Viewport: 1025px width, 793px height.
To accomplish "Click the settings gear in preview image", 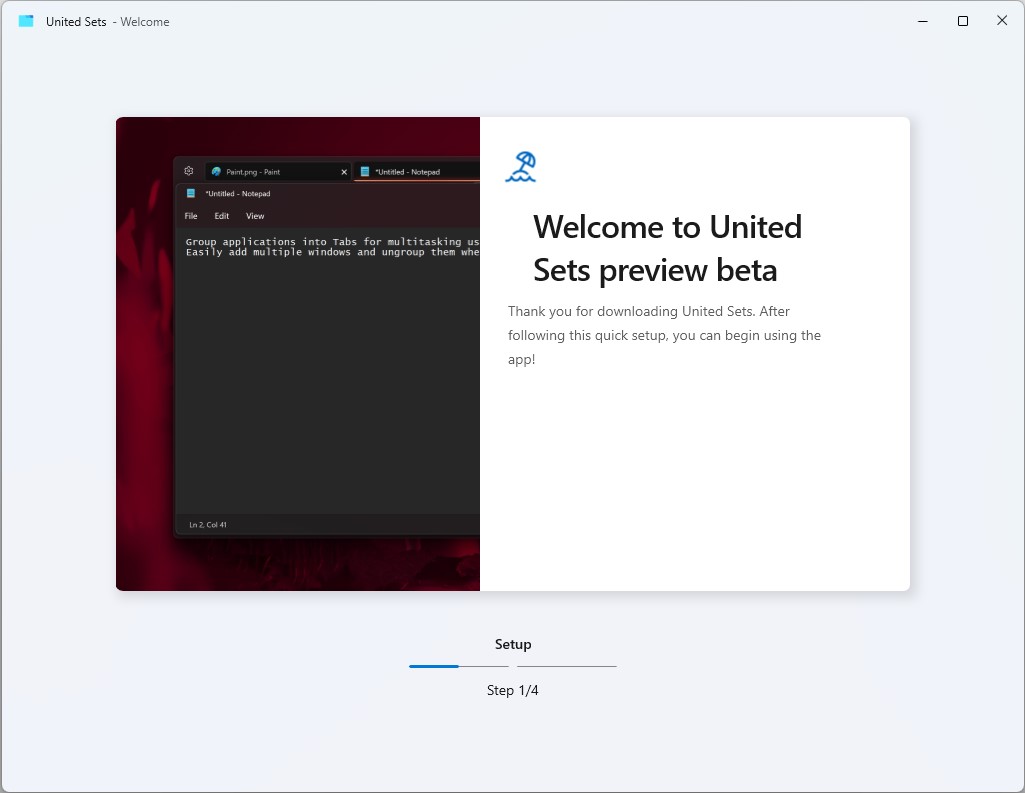I will 189,171.
